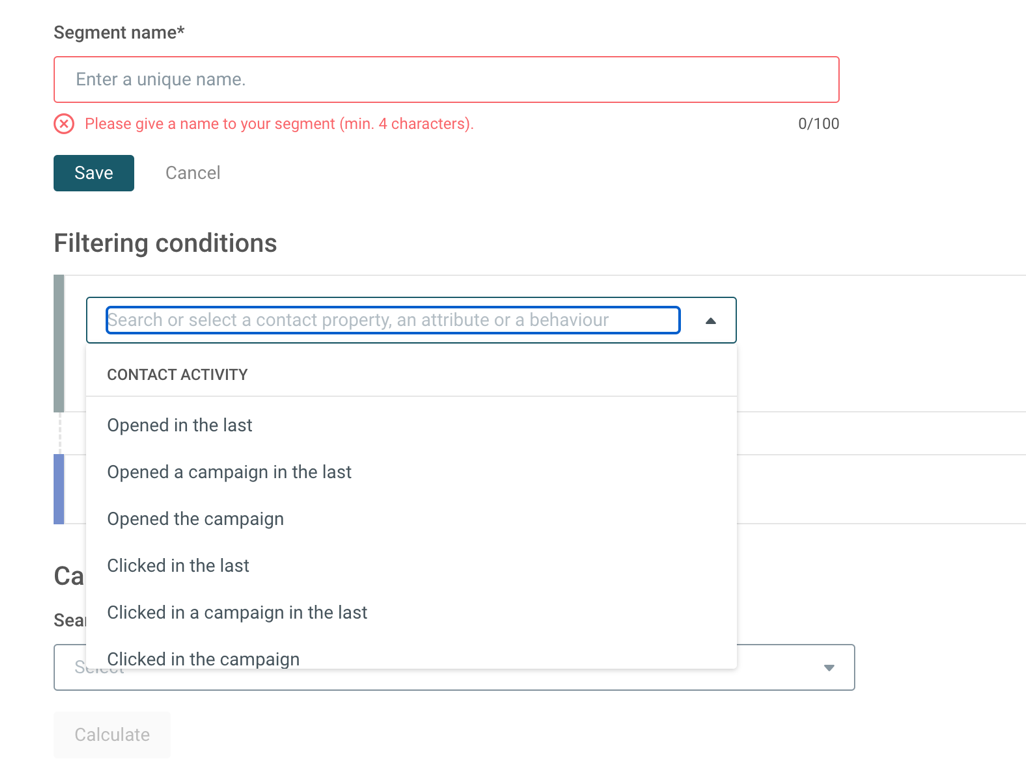The image size is (1026, 769).
Task: Click the segment name error message
Action: 279,124
